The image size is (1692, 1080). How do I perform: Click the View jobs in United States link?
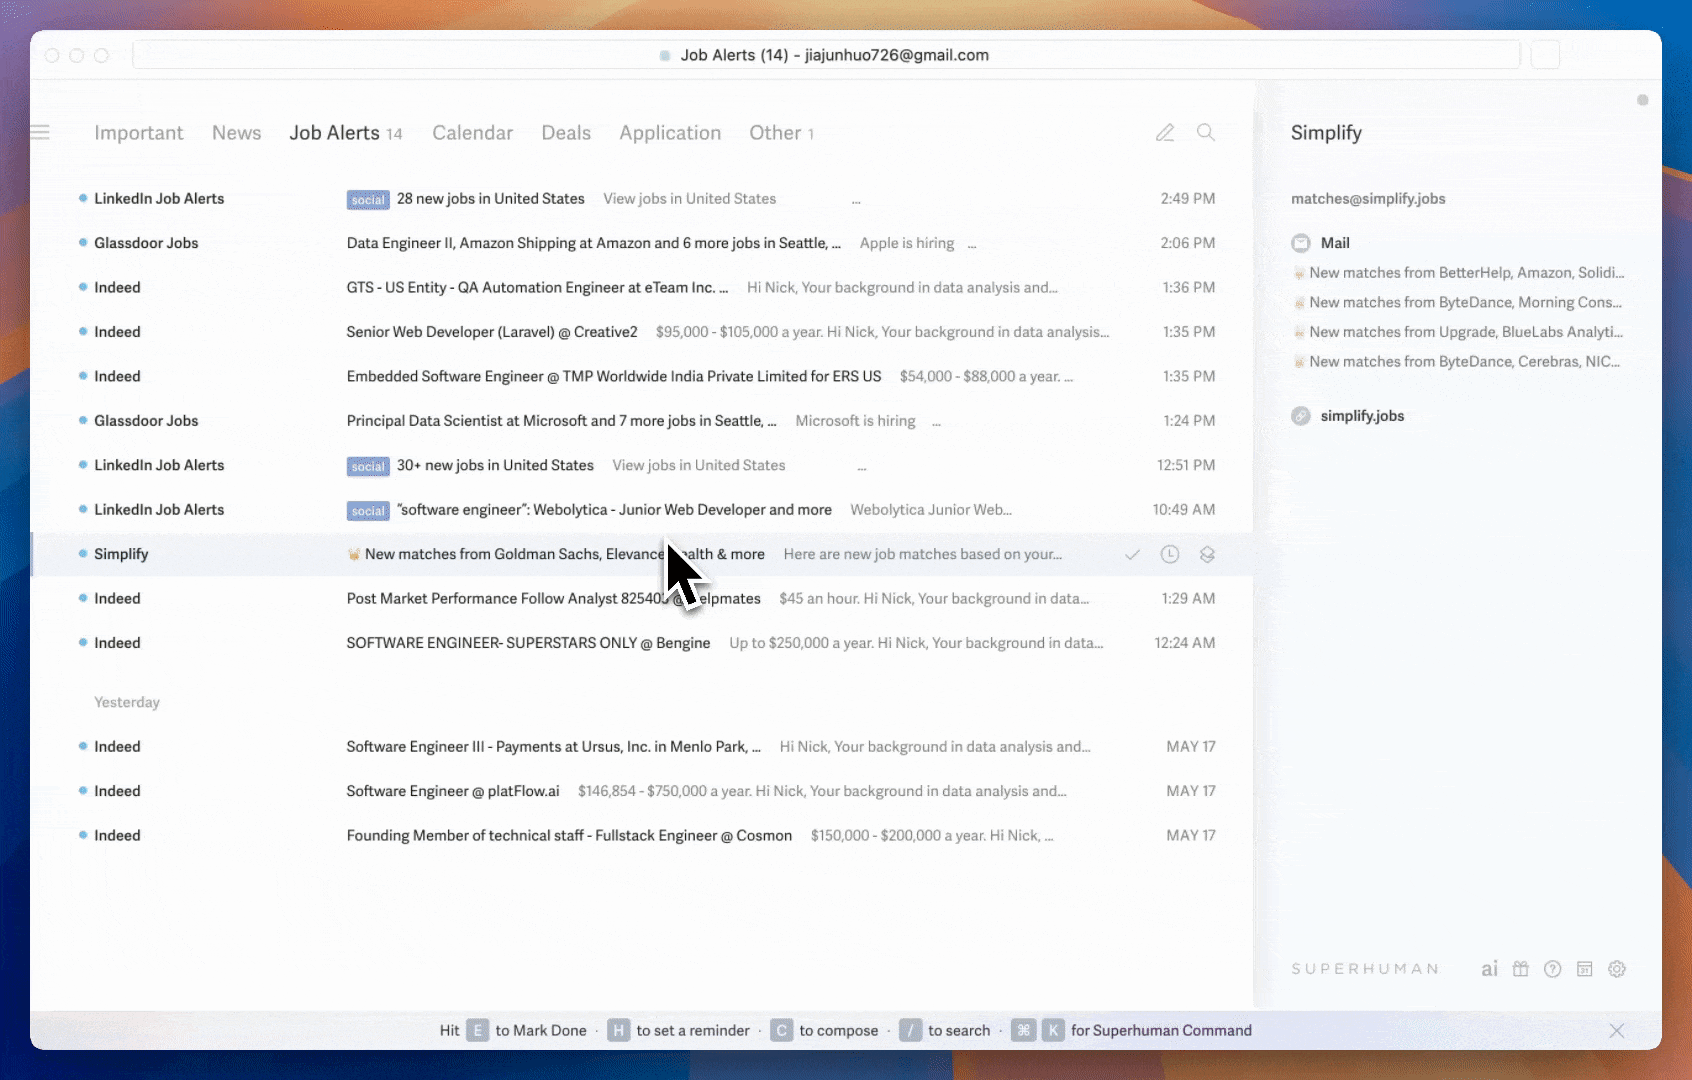tap(689, 198)
